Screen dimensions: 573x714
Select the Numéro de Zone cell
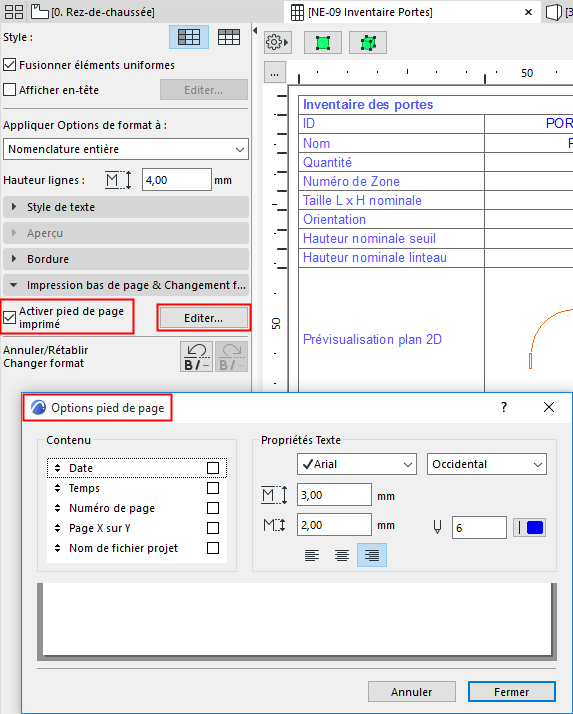391,181
